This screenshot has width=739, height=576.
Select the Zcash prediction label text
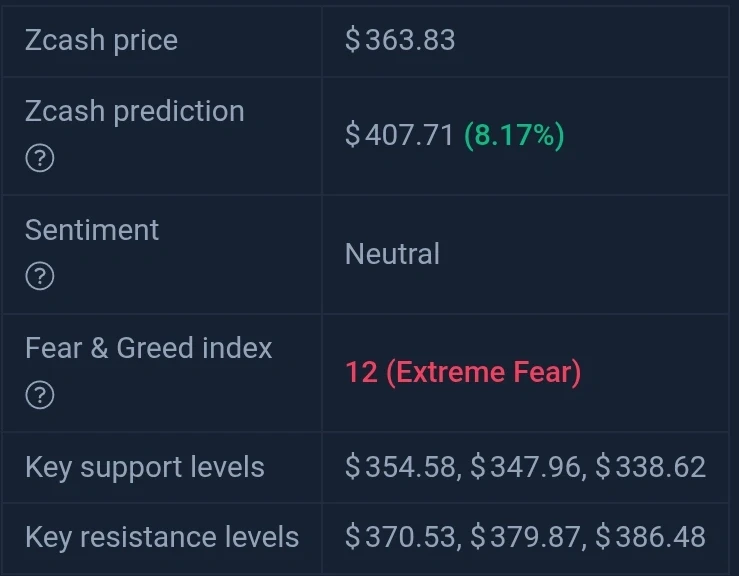(135, 112)
